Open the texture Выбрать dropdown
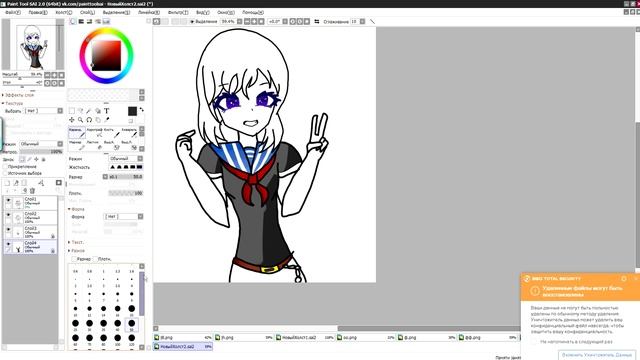 [44, 111]
